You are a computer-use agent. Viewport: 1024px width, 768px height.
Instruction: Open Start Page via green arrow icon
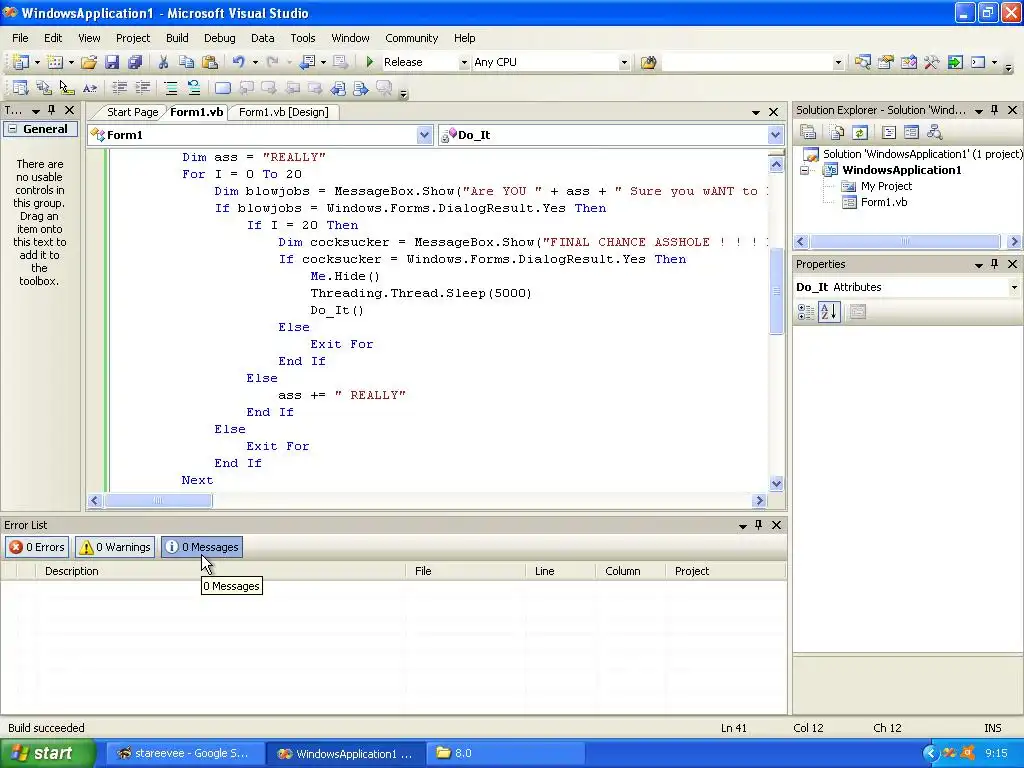pyautogui.click(x=955, y=62)
